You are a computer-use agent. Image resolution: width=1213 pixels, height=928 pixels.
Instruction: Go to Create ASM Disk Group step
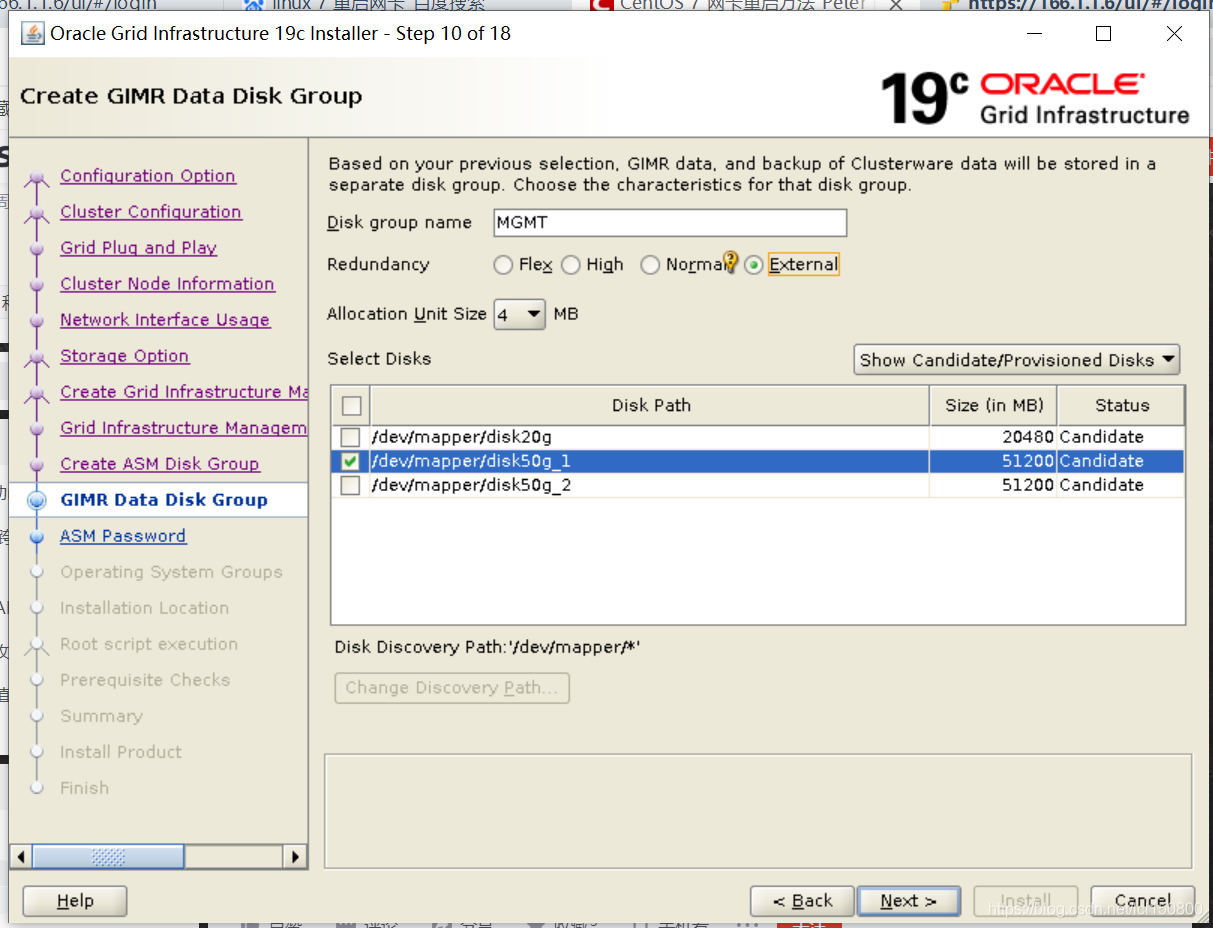(x=160, y=464)
